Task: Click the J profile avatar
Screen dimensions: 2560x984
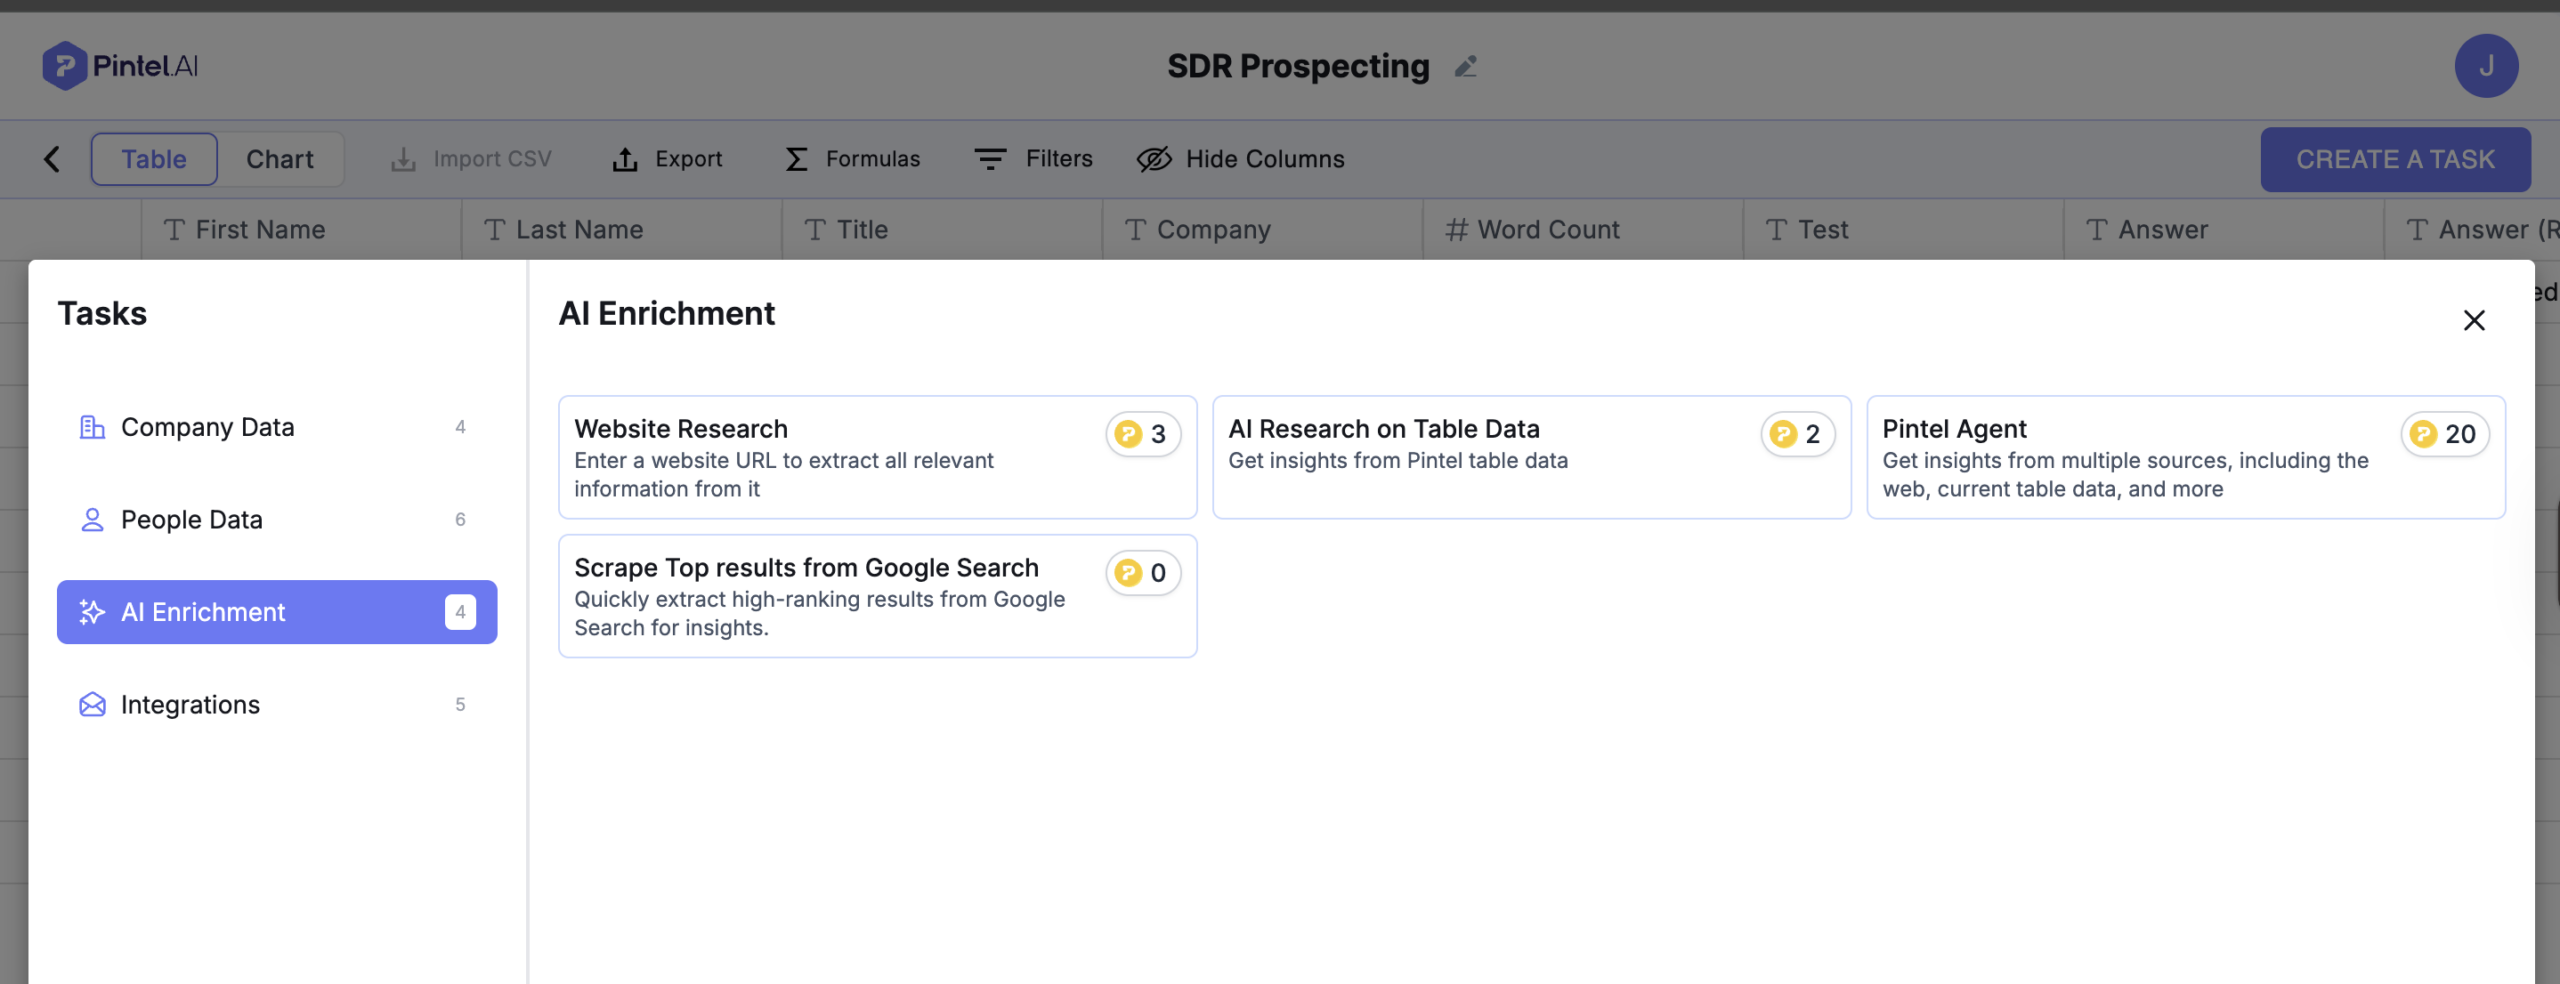Action: [2488, 65]
